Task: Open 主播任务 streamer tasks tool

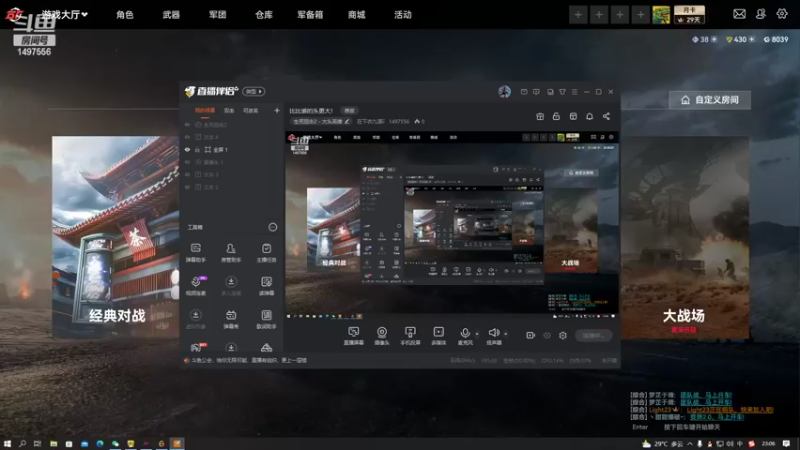Action: coord(266,253)
